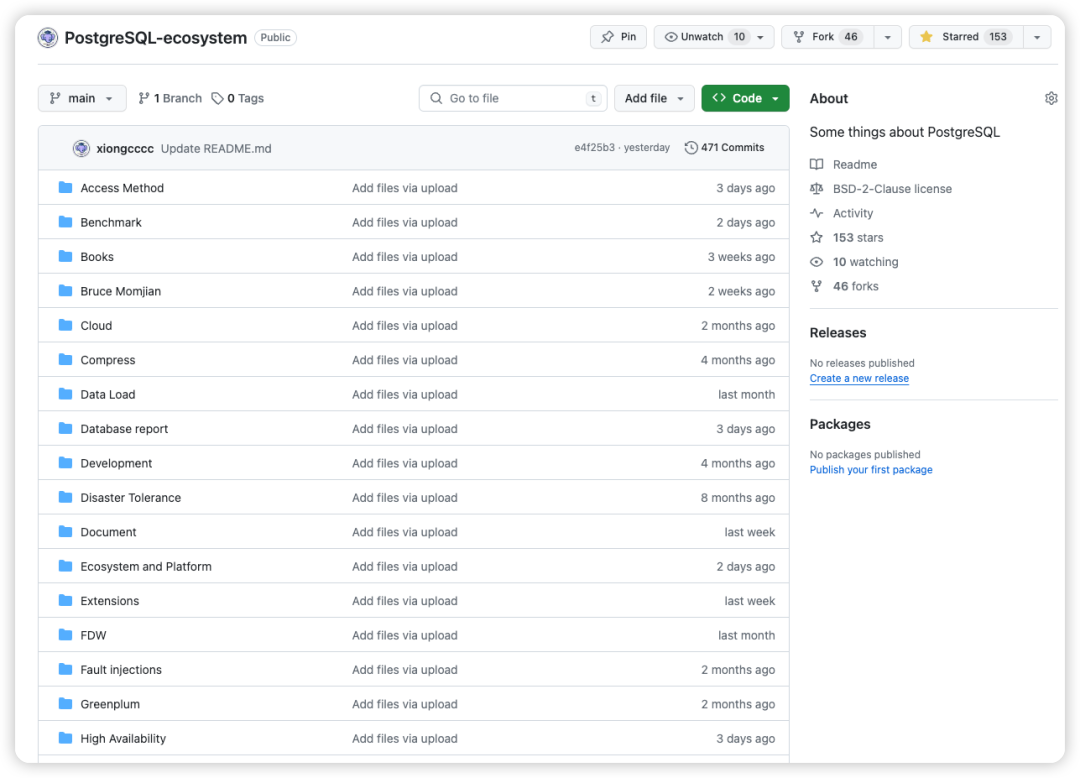Toggle the Starred button to unstar repository
1080x778 pixels.
click(966, 36)
